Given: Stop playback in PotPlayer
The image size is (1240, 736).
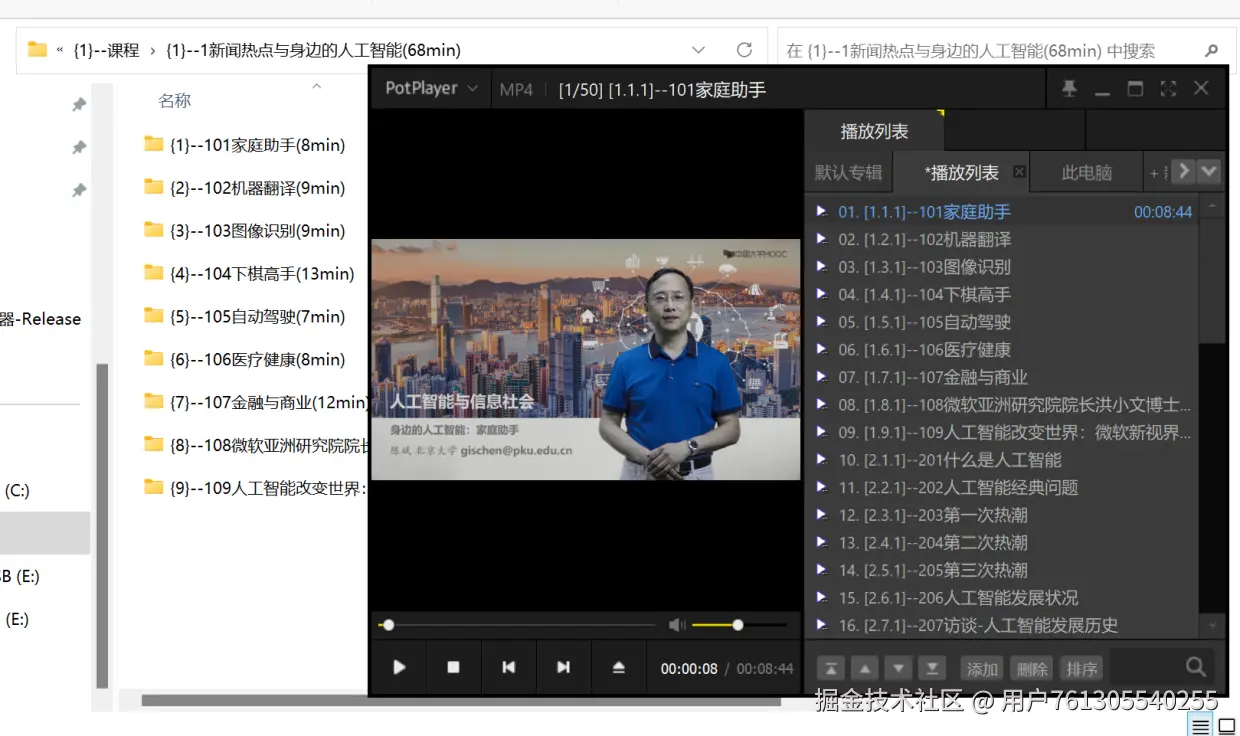Looking at the screenshot, I should [453, 667].
